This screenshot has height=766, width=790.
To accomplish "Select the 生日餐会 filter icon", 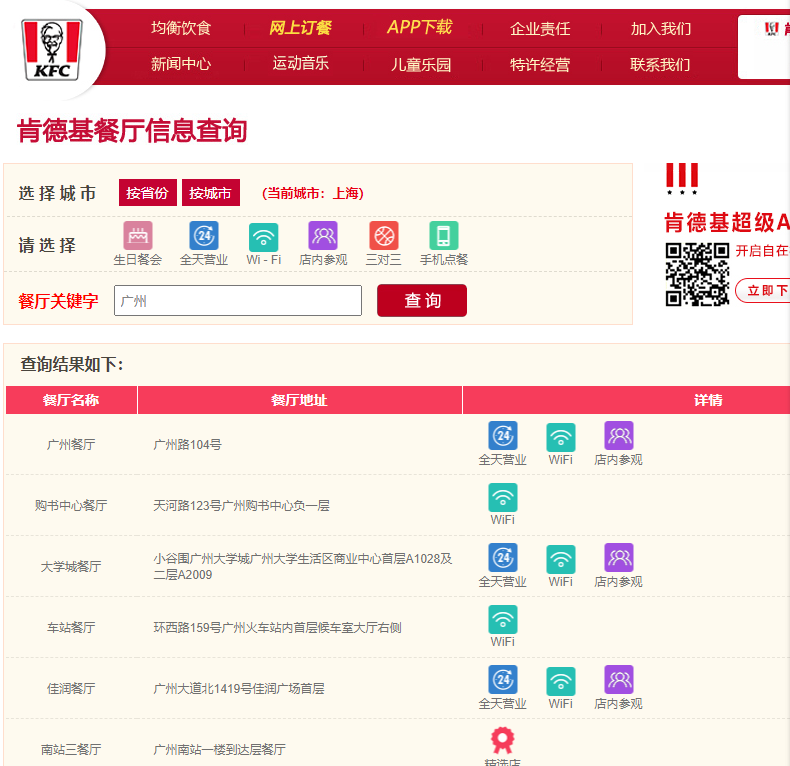I will tap(138, 235).
